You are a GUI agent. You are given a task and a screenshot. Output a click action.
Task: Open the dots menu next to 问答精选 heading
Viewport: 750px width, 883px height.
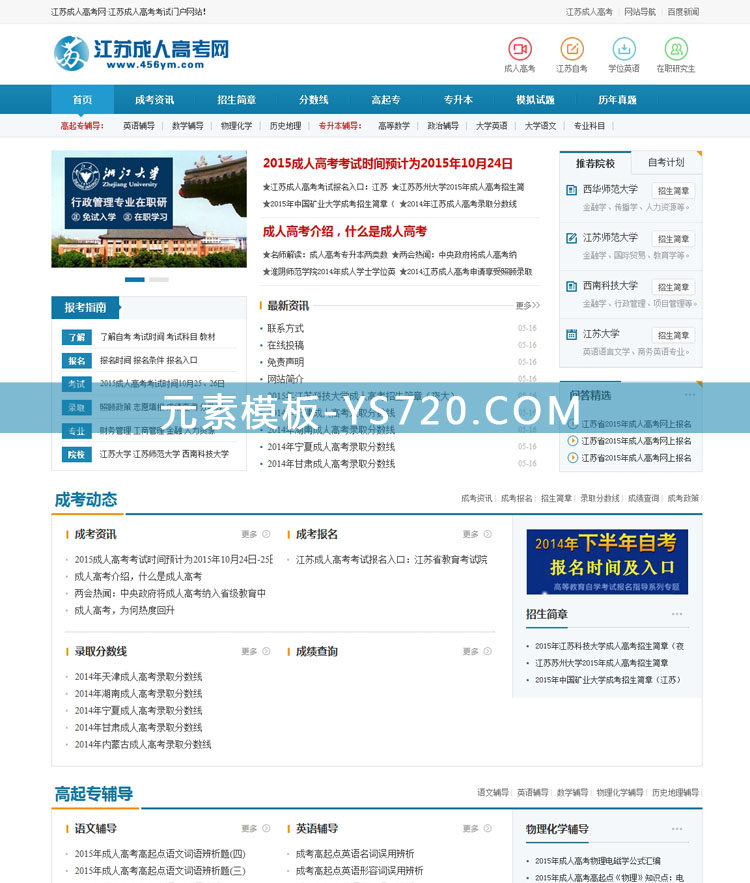(x=690, y=395)
